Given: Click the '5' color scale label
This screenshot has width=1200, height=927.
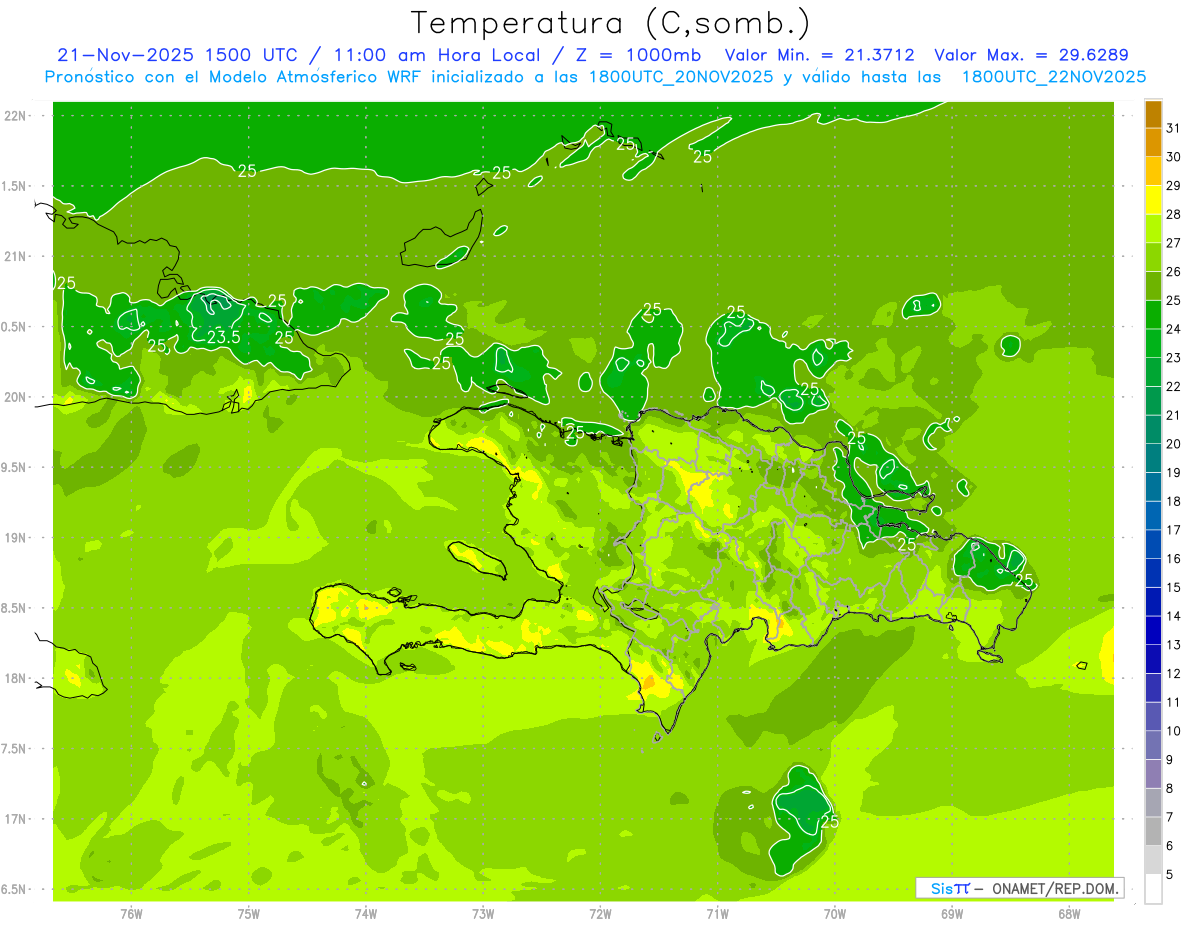Looking at the screenshot, I should click(1170, 874).
